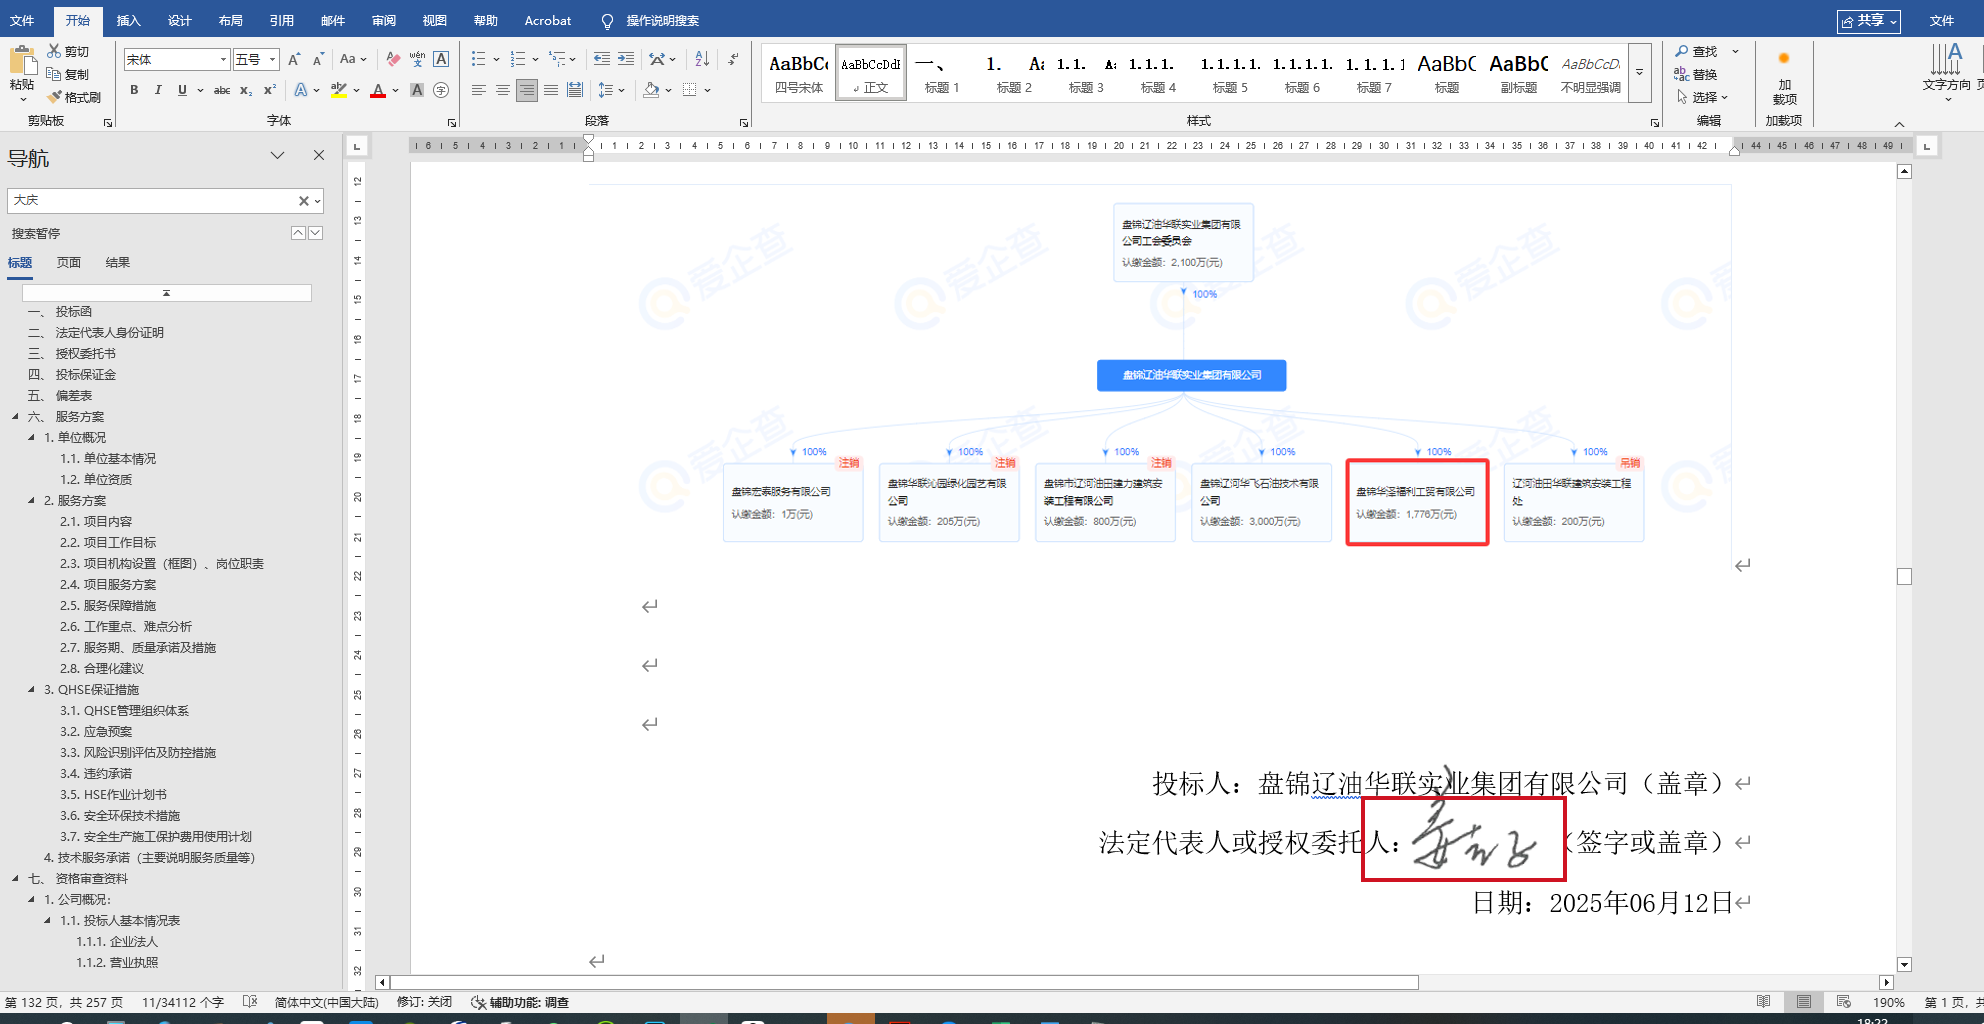This screenshot has height=1024, width=1984.
Task: Decrease font size with the shrink-font icon
Action: [318, 60]
